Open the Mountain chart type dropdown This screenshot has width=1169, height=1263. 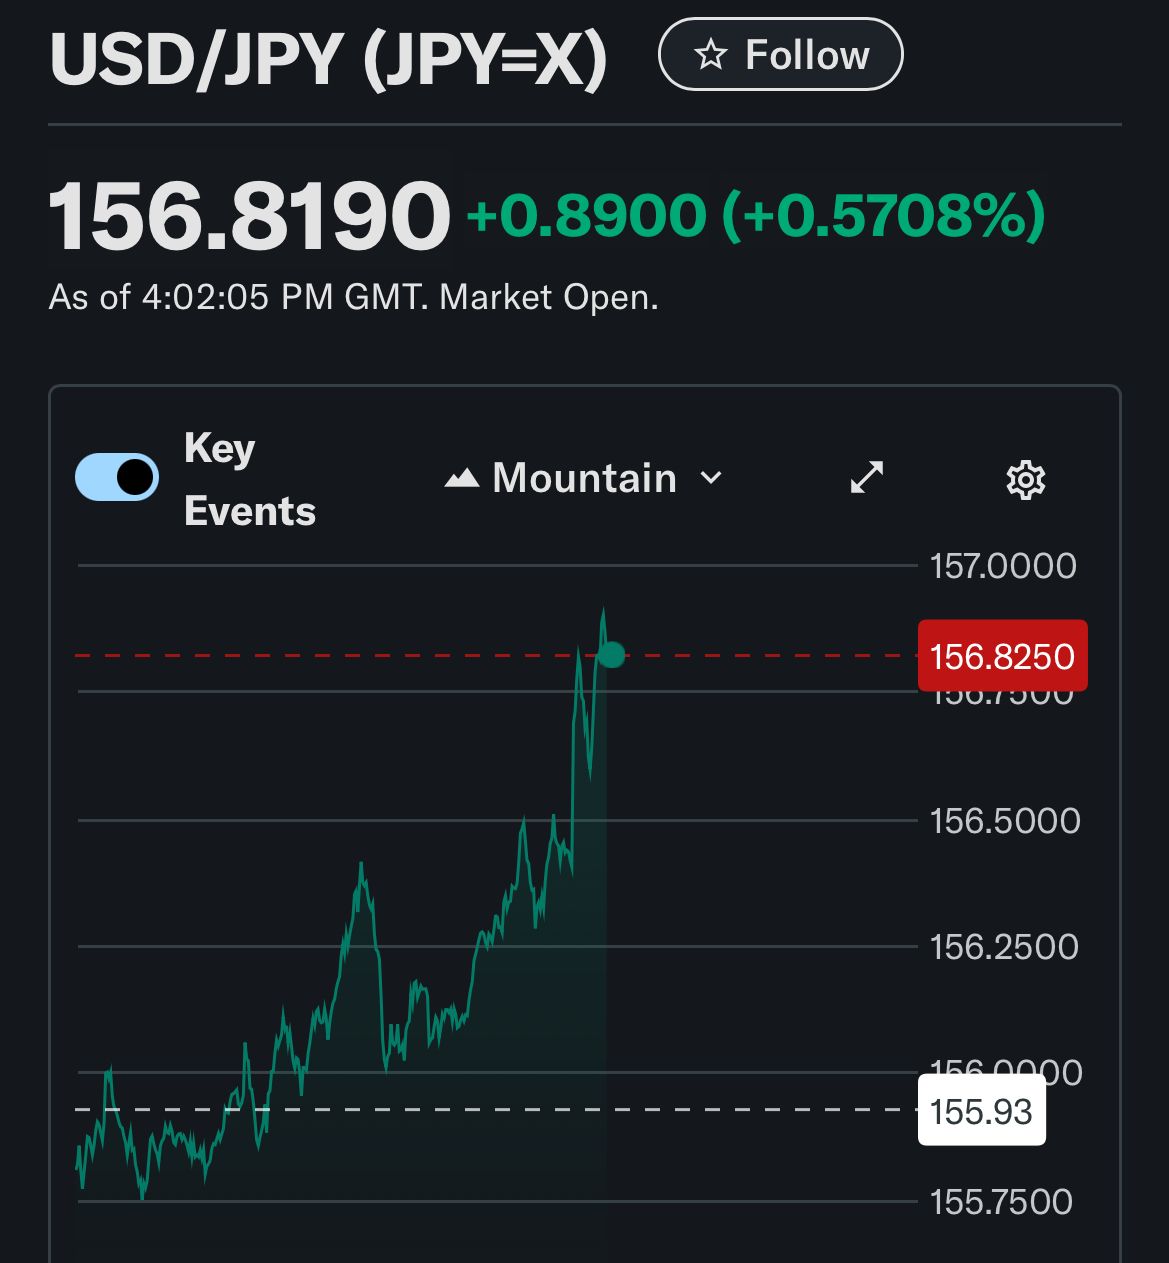[x=584, y=479]
